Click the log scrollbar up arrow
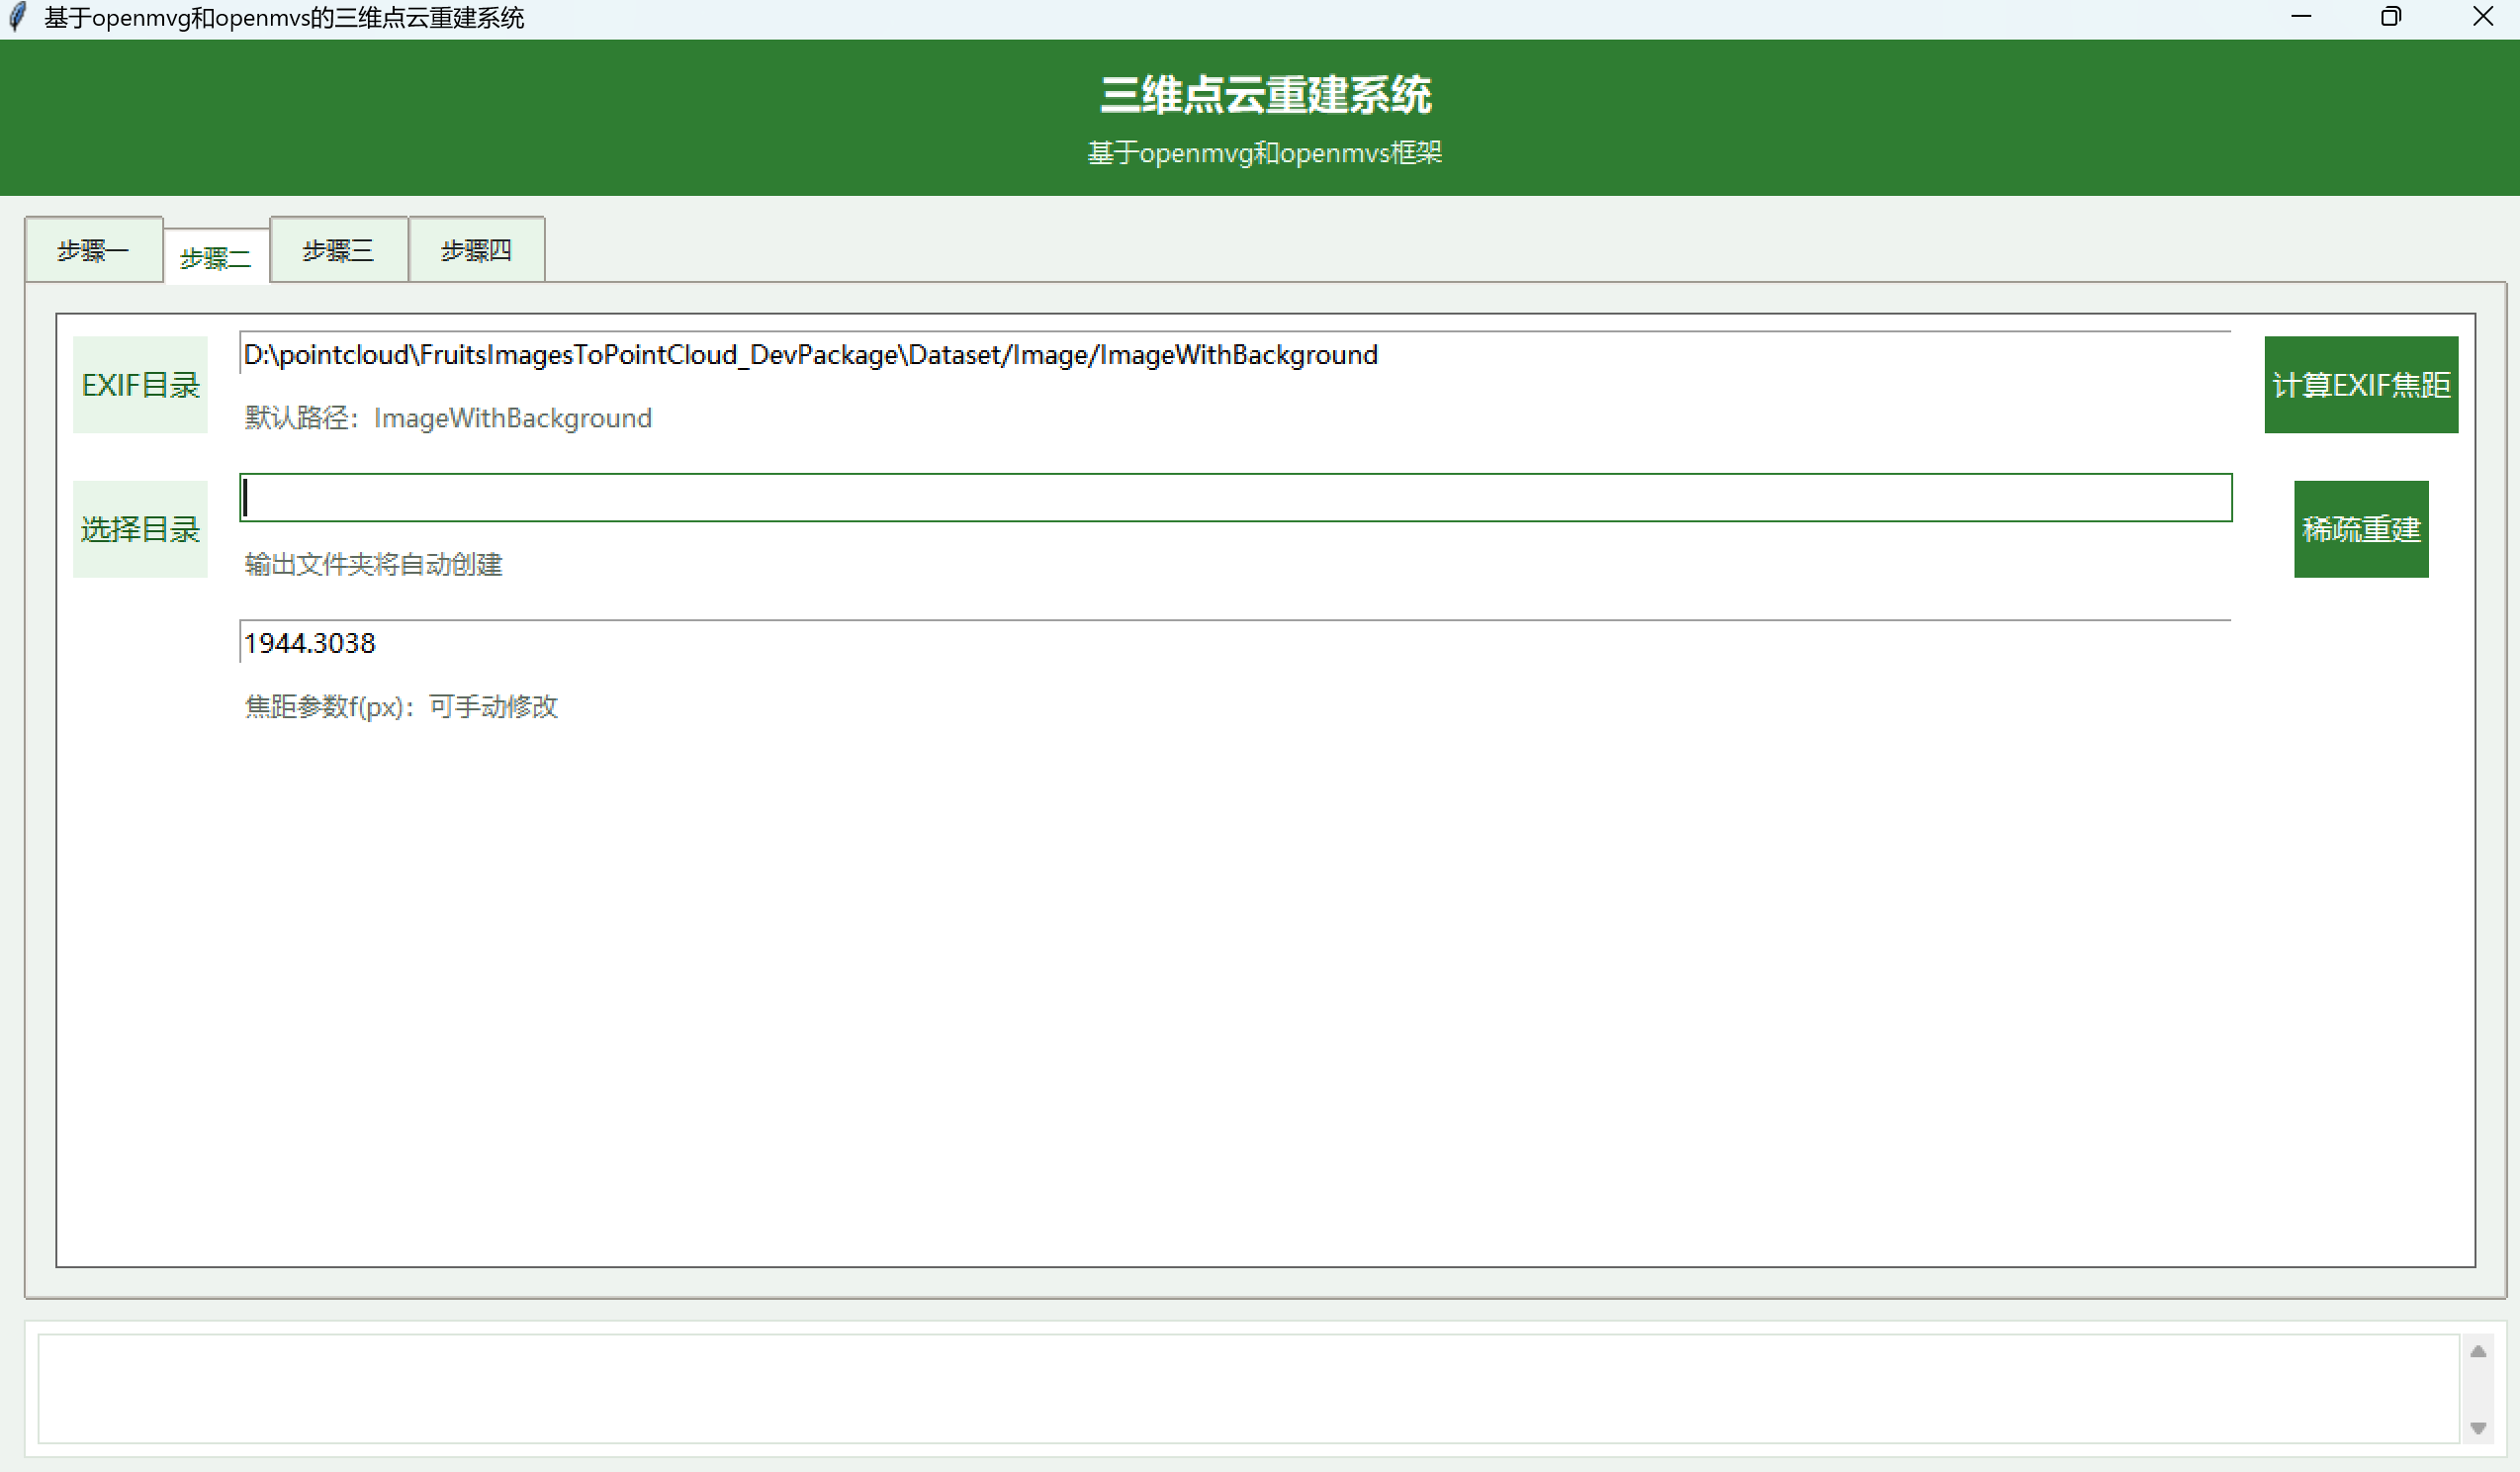Viewport: 2520px width, 1472px height. (2477, 1352)
